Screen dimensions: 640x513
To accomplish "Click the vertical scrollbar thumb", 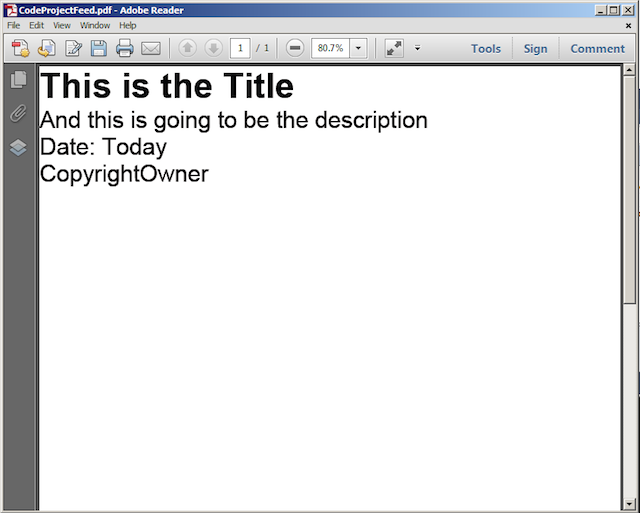I will click(x=629, y=189).
